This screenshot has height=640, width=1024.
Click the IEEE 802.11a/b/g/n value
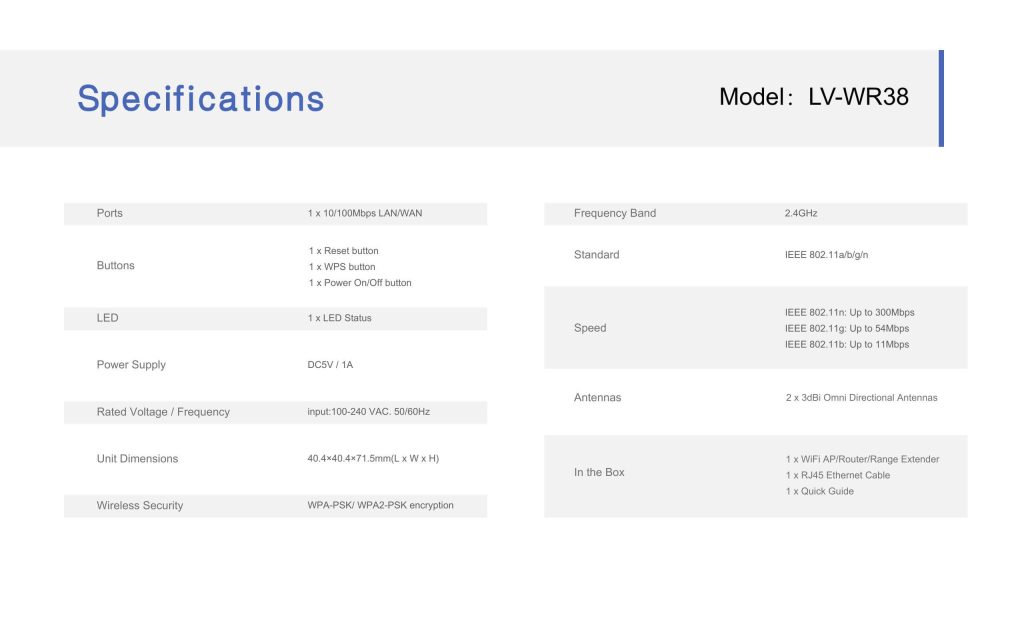(x=827, y=255)
